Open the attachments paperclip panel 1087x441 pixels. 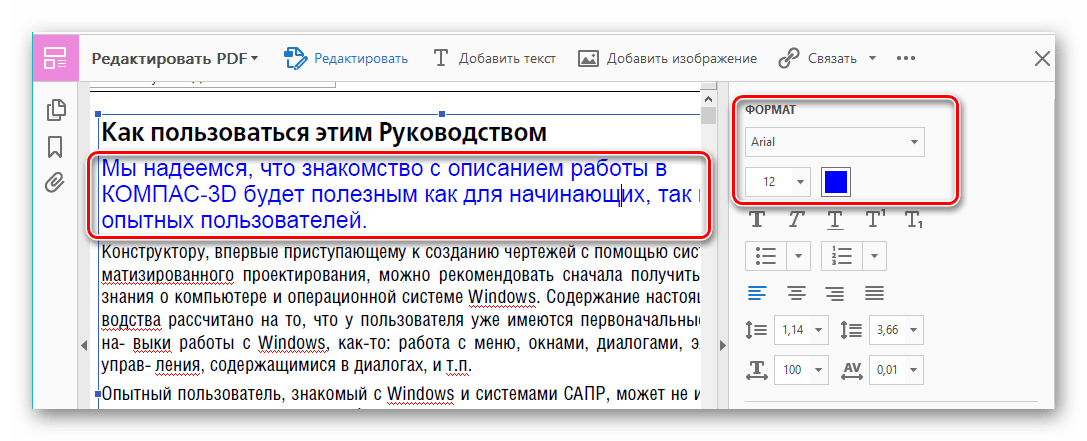click(56, 182)
